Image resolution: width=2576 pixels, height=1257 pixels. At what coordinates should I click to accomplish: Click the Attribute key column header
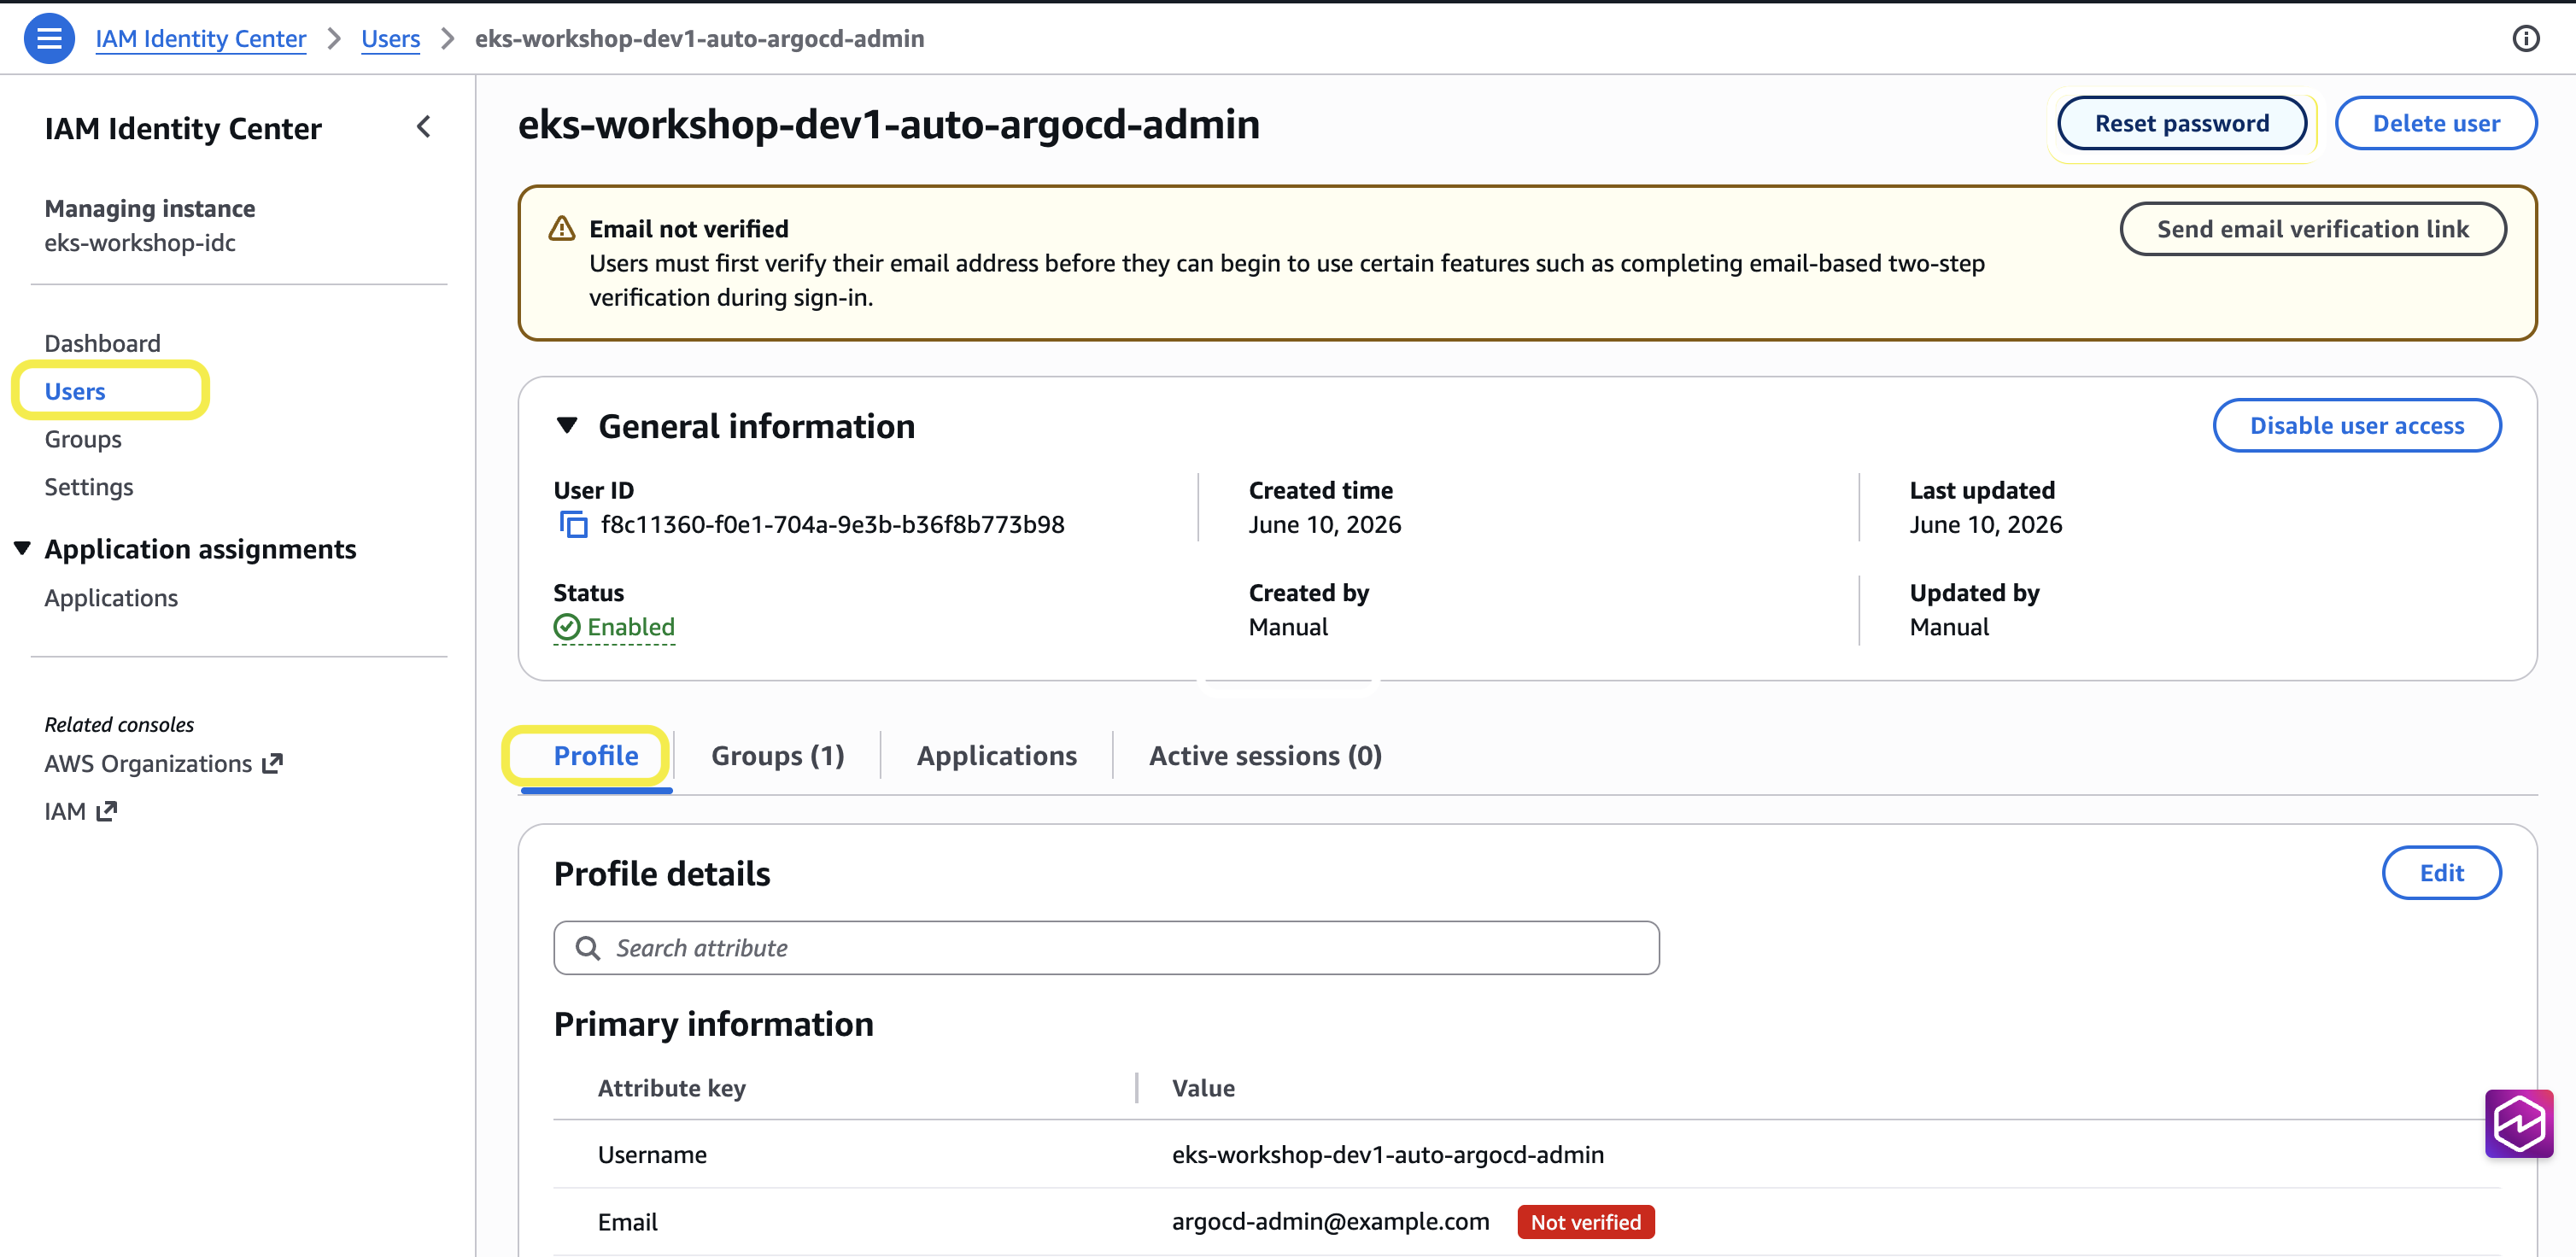pyautogui.click(x=671, y=1088)
